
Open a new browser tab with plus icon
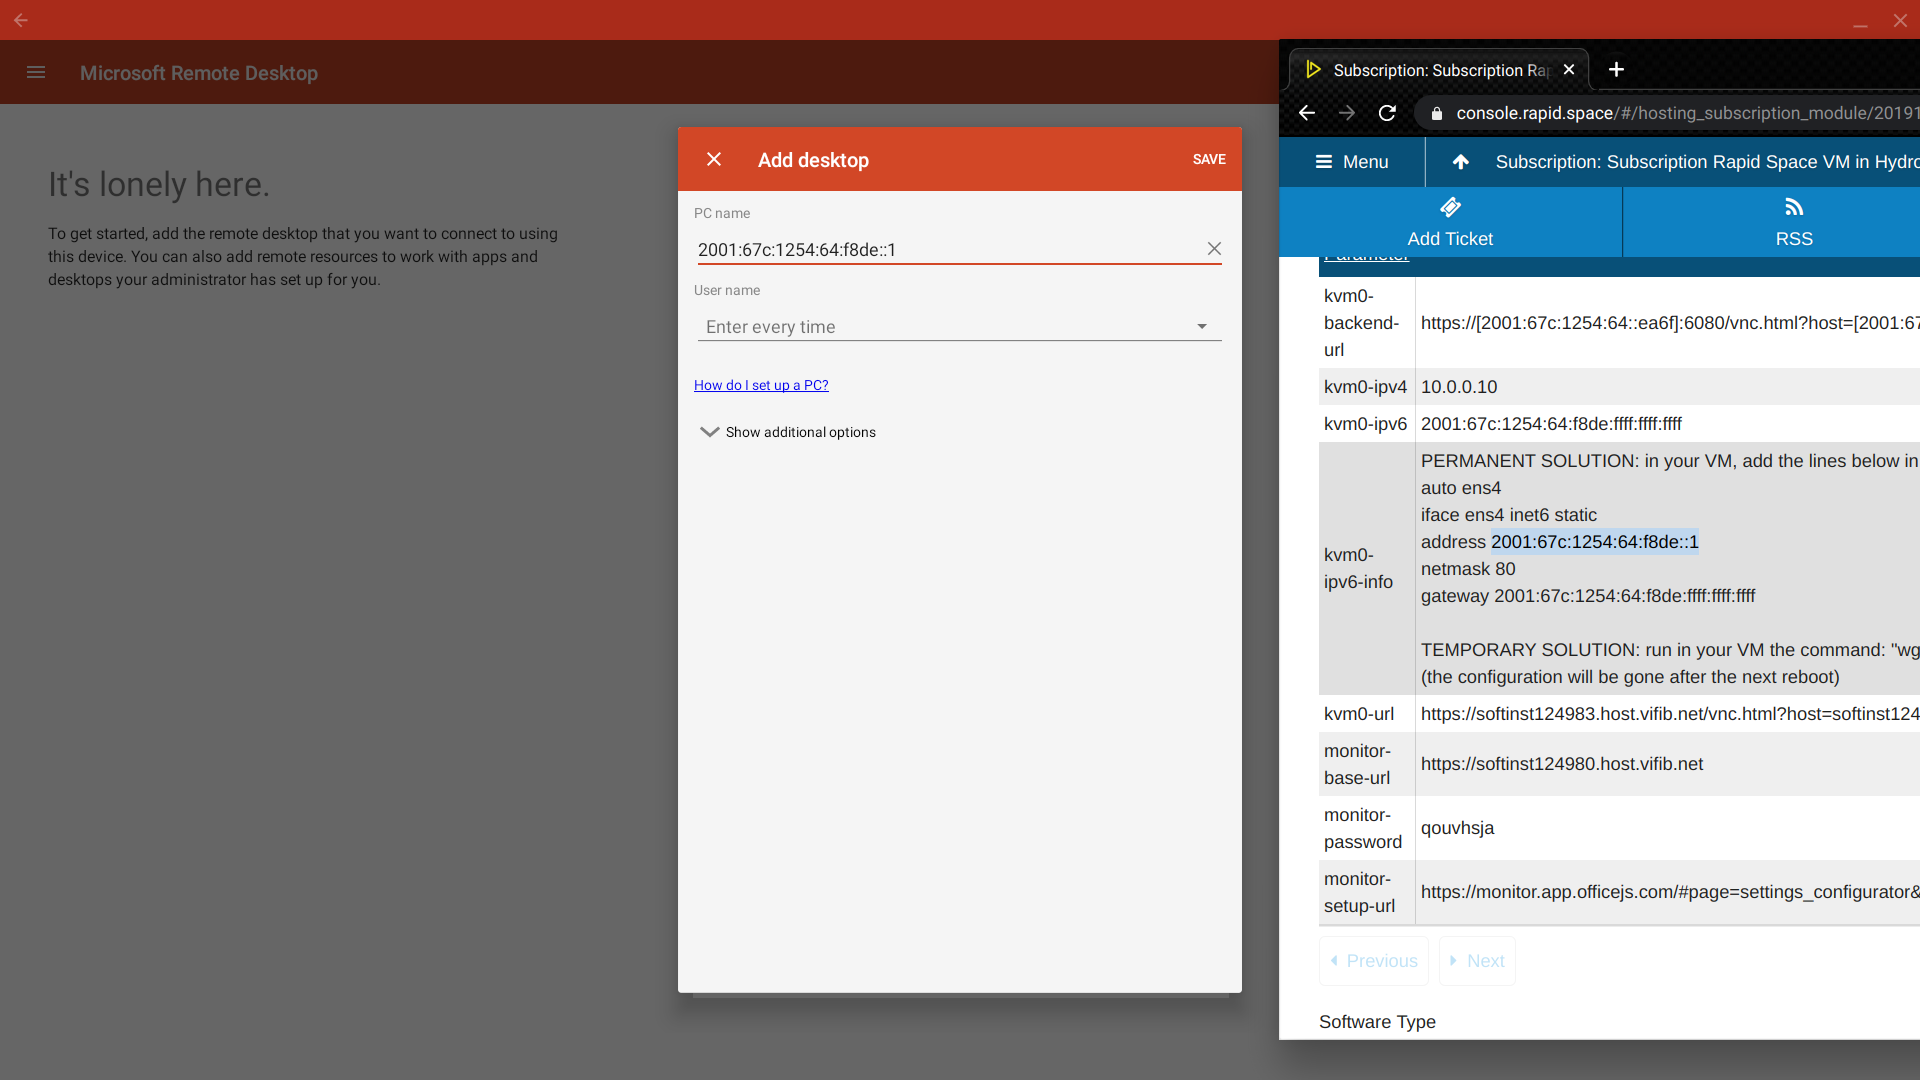coord(1616,70)
